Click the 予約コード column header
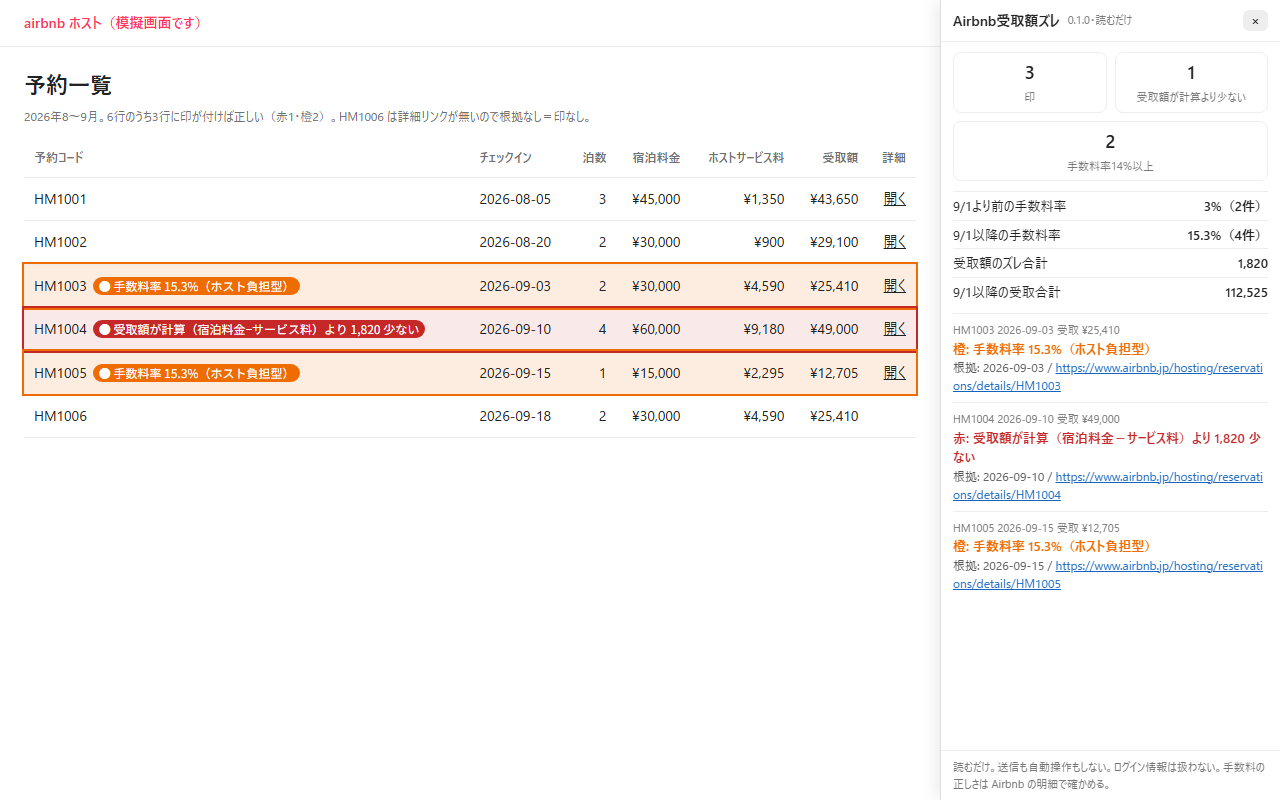This screenshot has height=800, width=1280. click(59, 158)
